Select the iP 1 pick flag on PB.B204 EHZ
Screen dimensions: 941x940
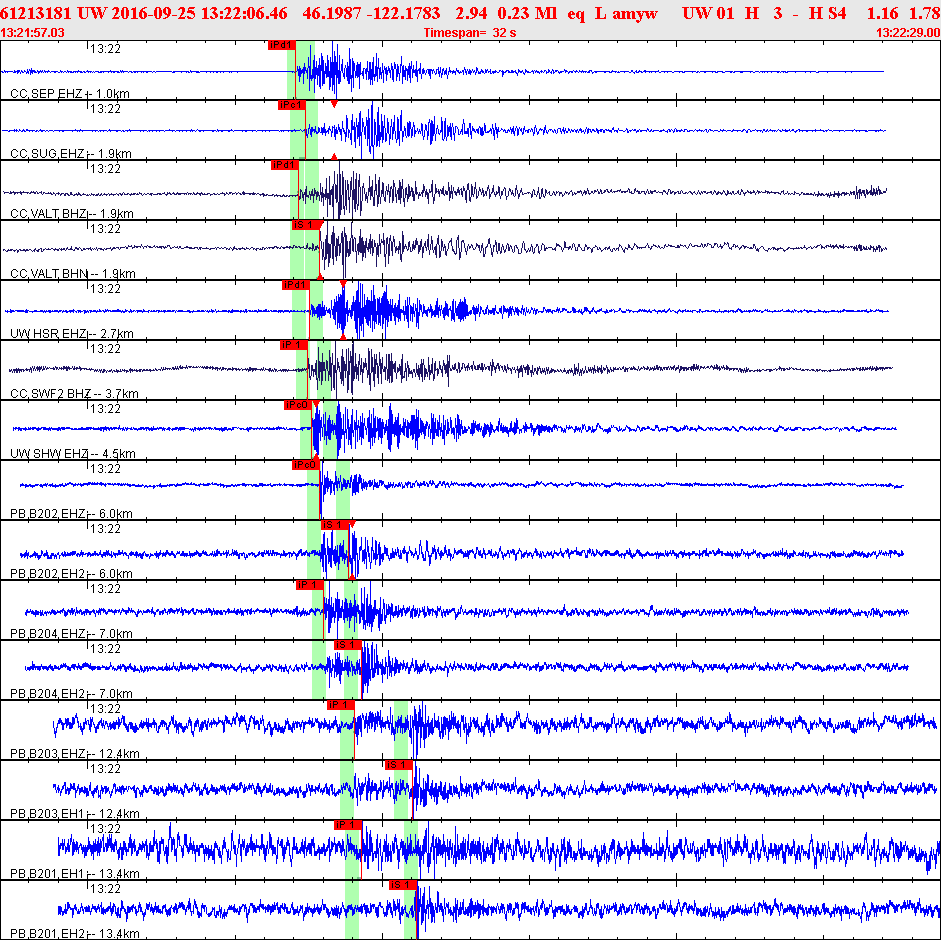pos(310,585)
